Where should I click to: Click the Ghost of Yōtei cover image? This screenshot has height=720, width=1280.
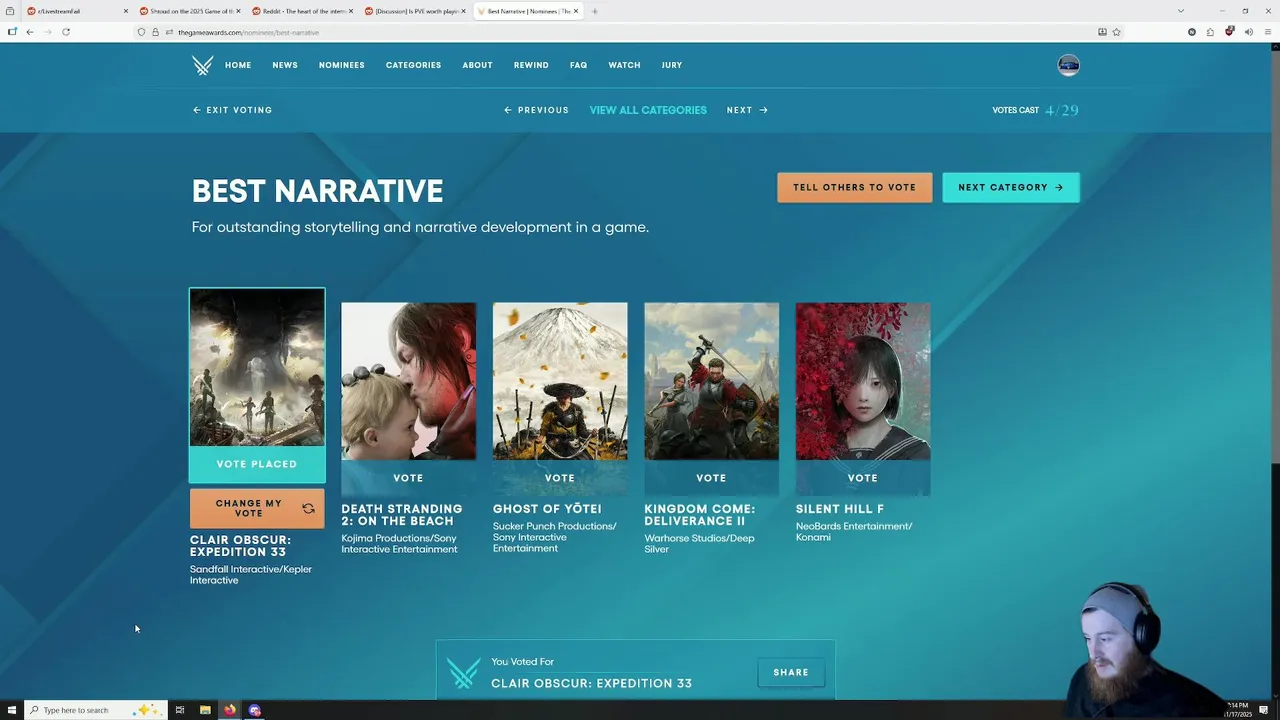pos(560,381)
